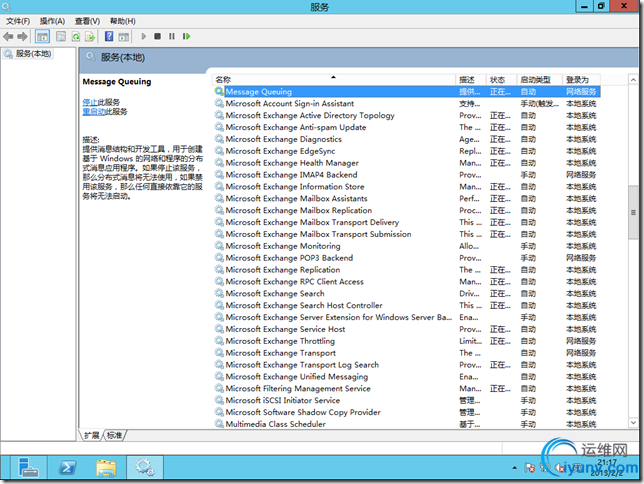This screenshot has width=644, height=484.
Task: Click the Back arrow toolbar icon
Action: [x=8, y=37]
